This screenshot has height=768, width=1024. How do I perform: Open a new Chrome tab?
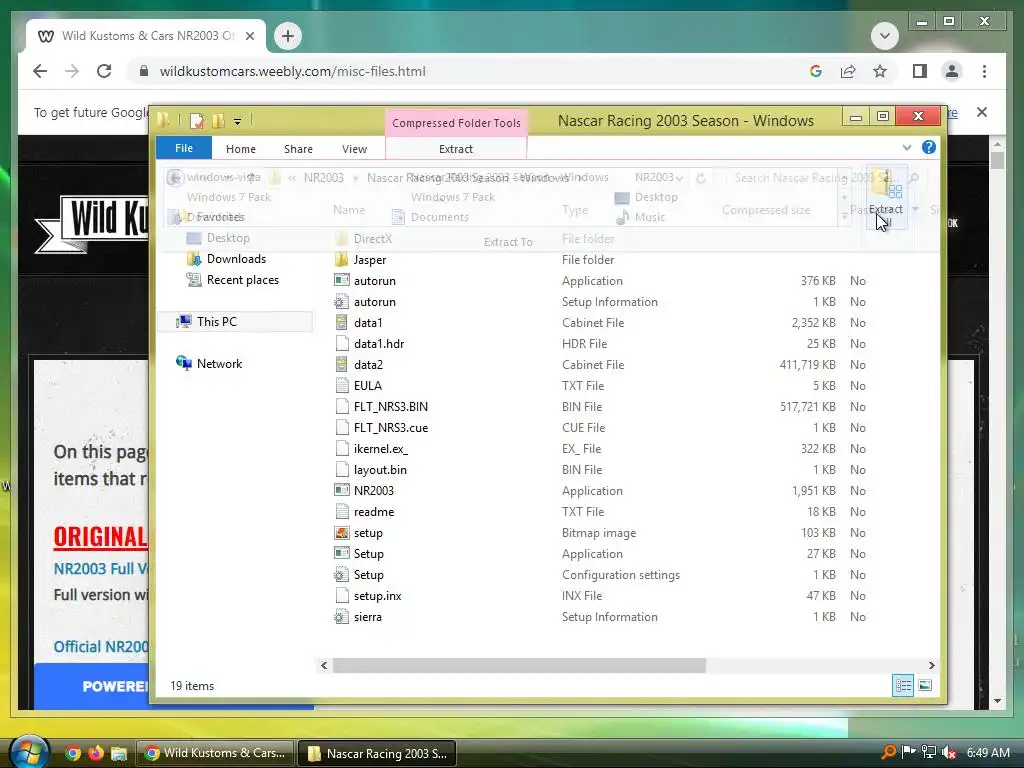(x=288, y=36)
